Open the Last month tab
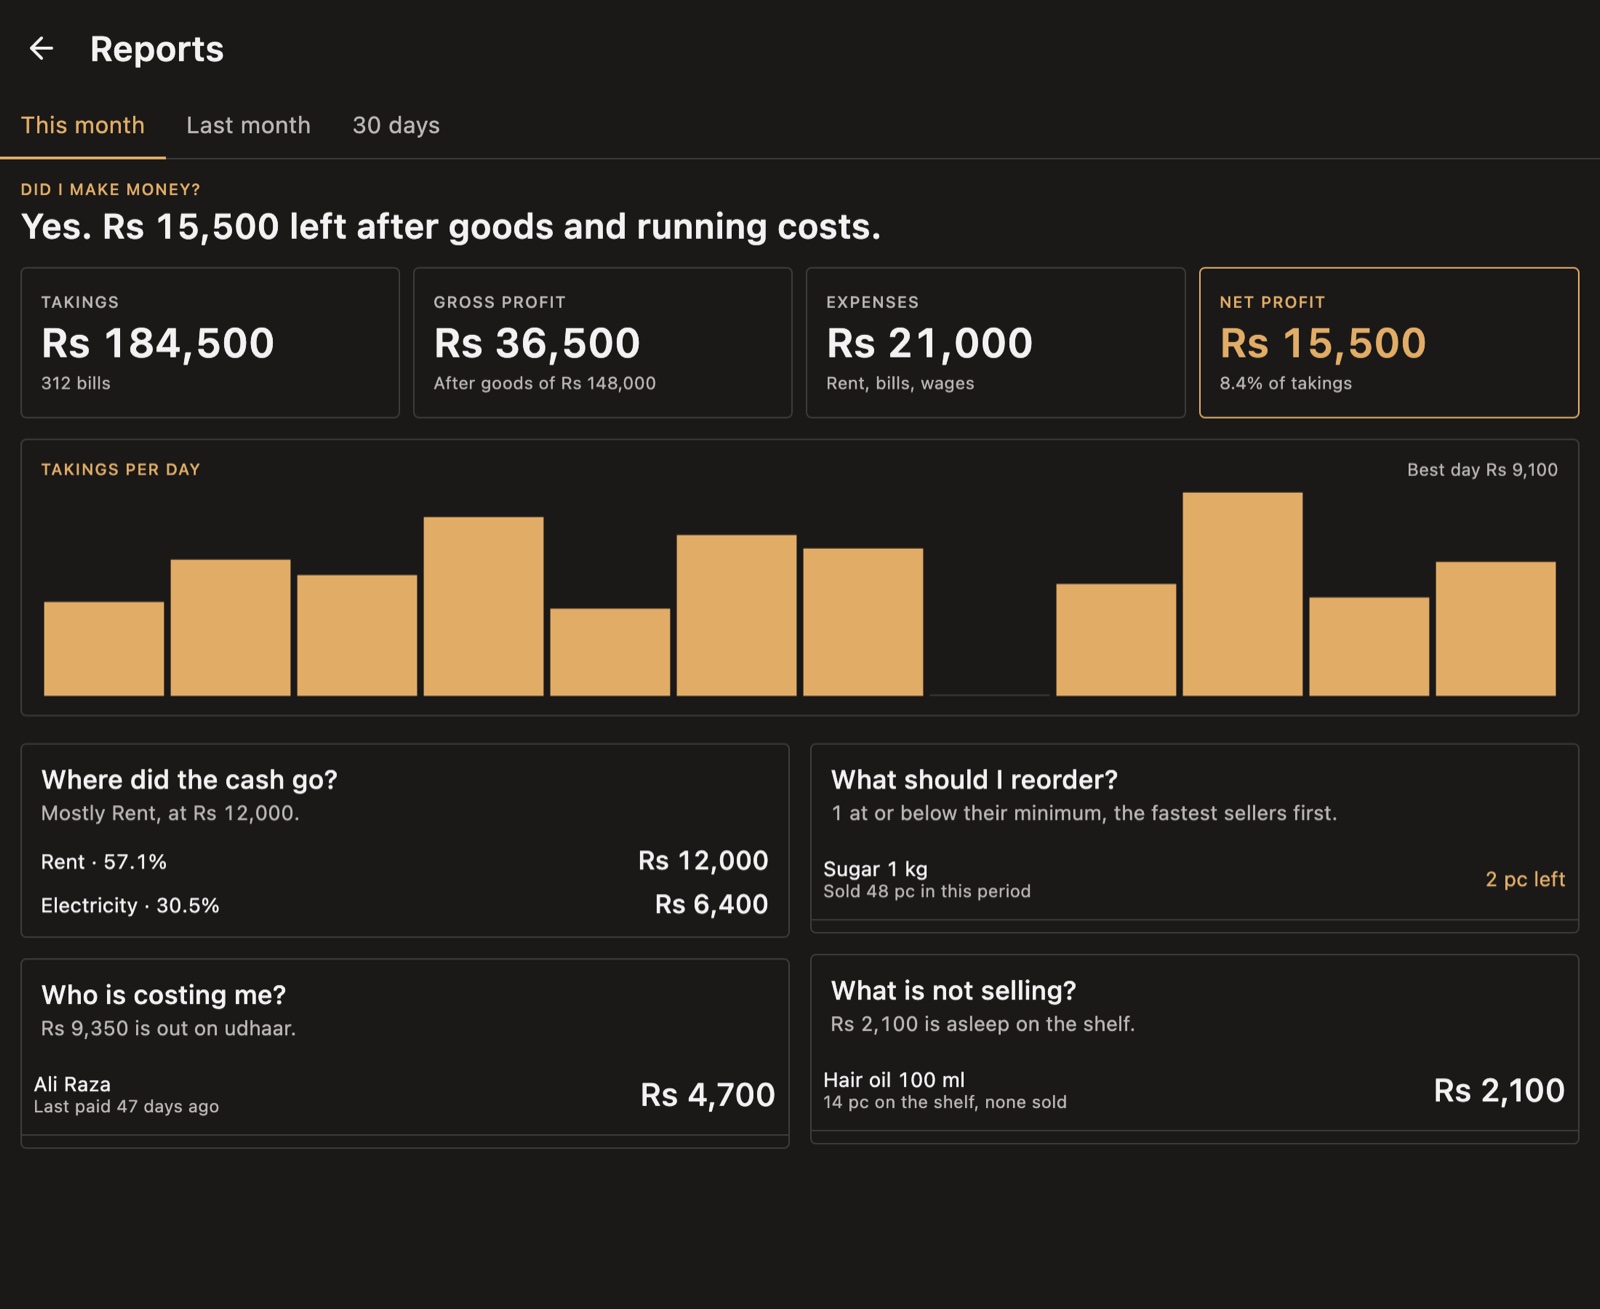Screen dimensions: 1600x1309 click(248, 126)
